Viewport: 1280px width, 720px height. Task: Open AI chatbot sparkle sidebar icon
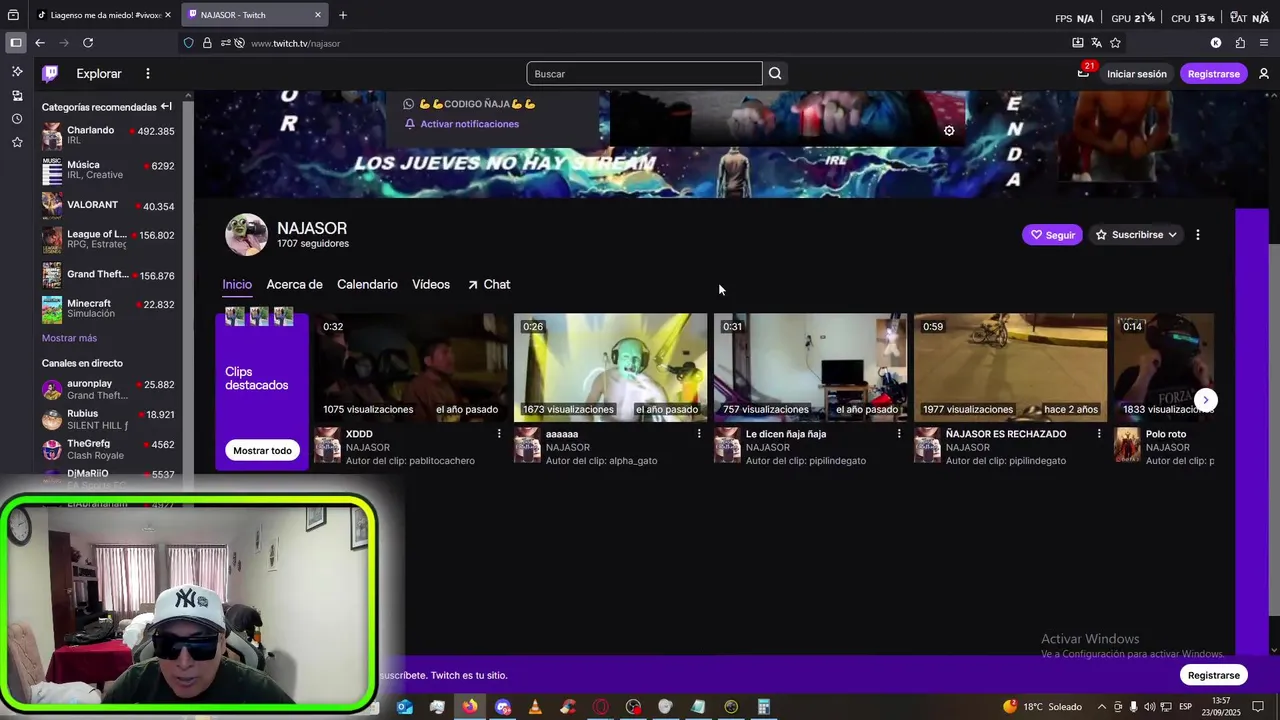point(17,72)
